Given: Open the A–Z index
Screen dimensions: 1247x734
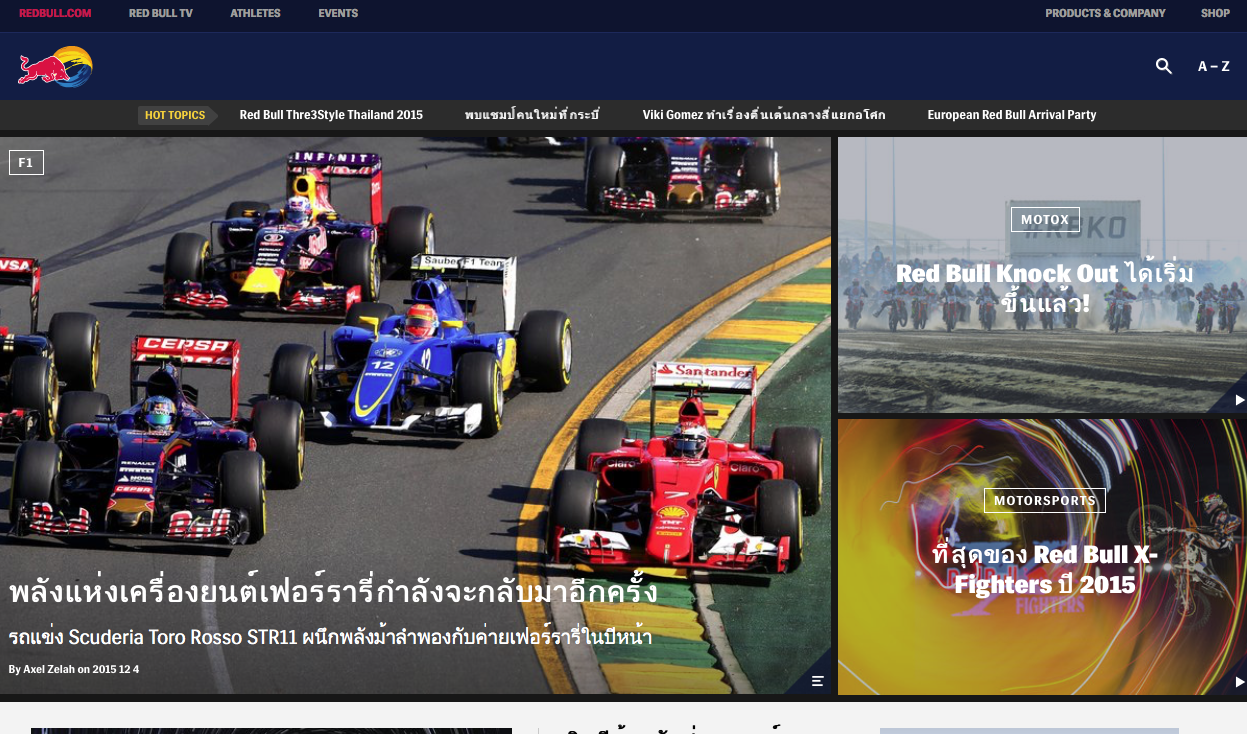Looking at the screenshot, I should pyautogui.click(x=1213, y=66).
